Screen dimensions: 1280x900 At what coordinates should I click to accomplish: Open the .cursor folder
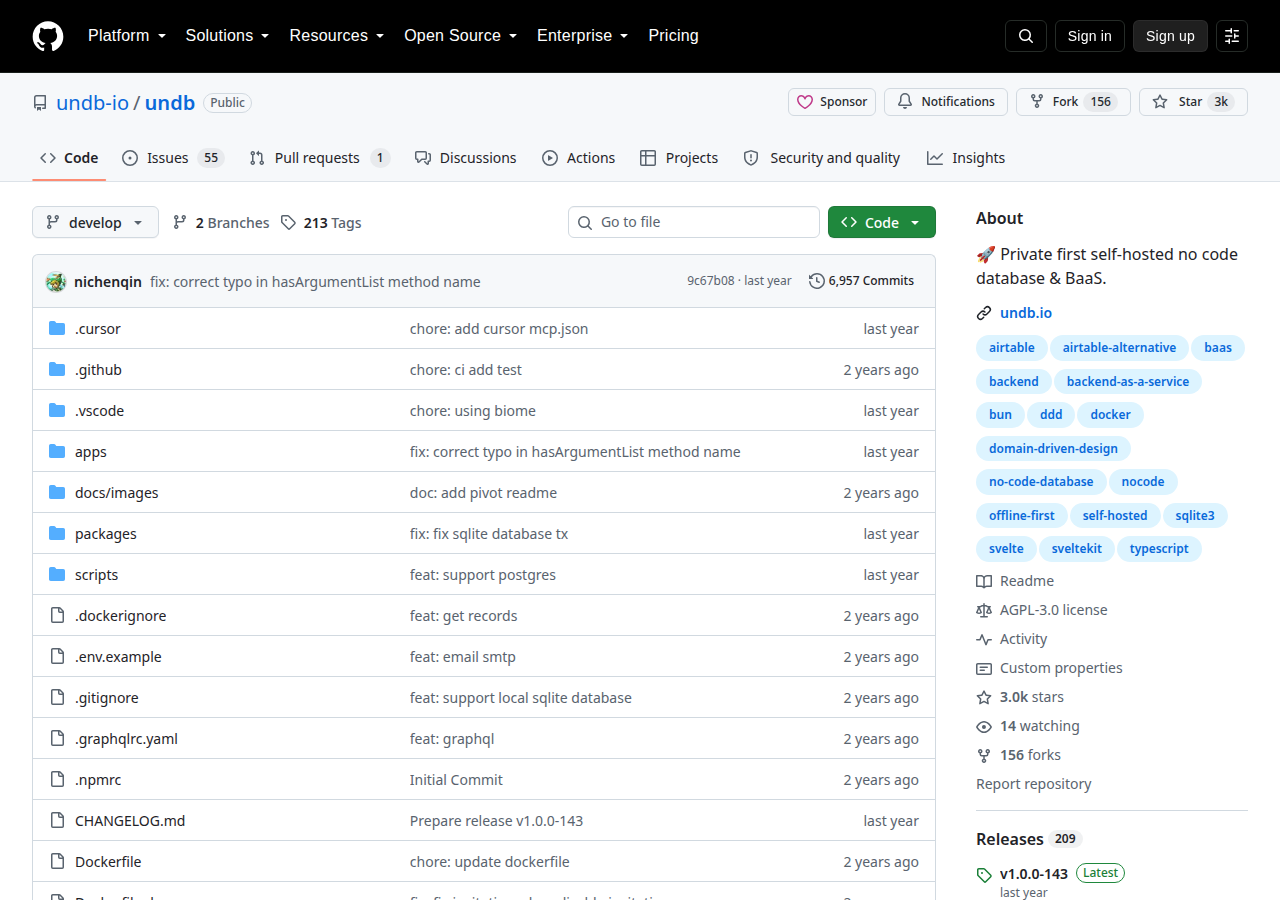98,329
